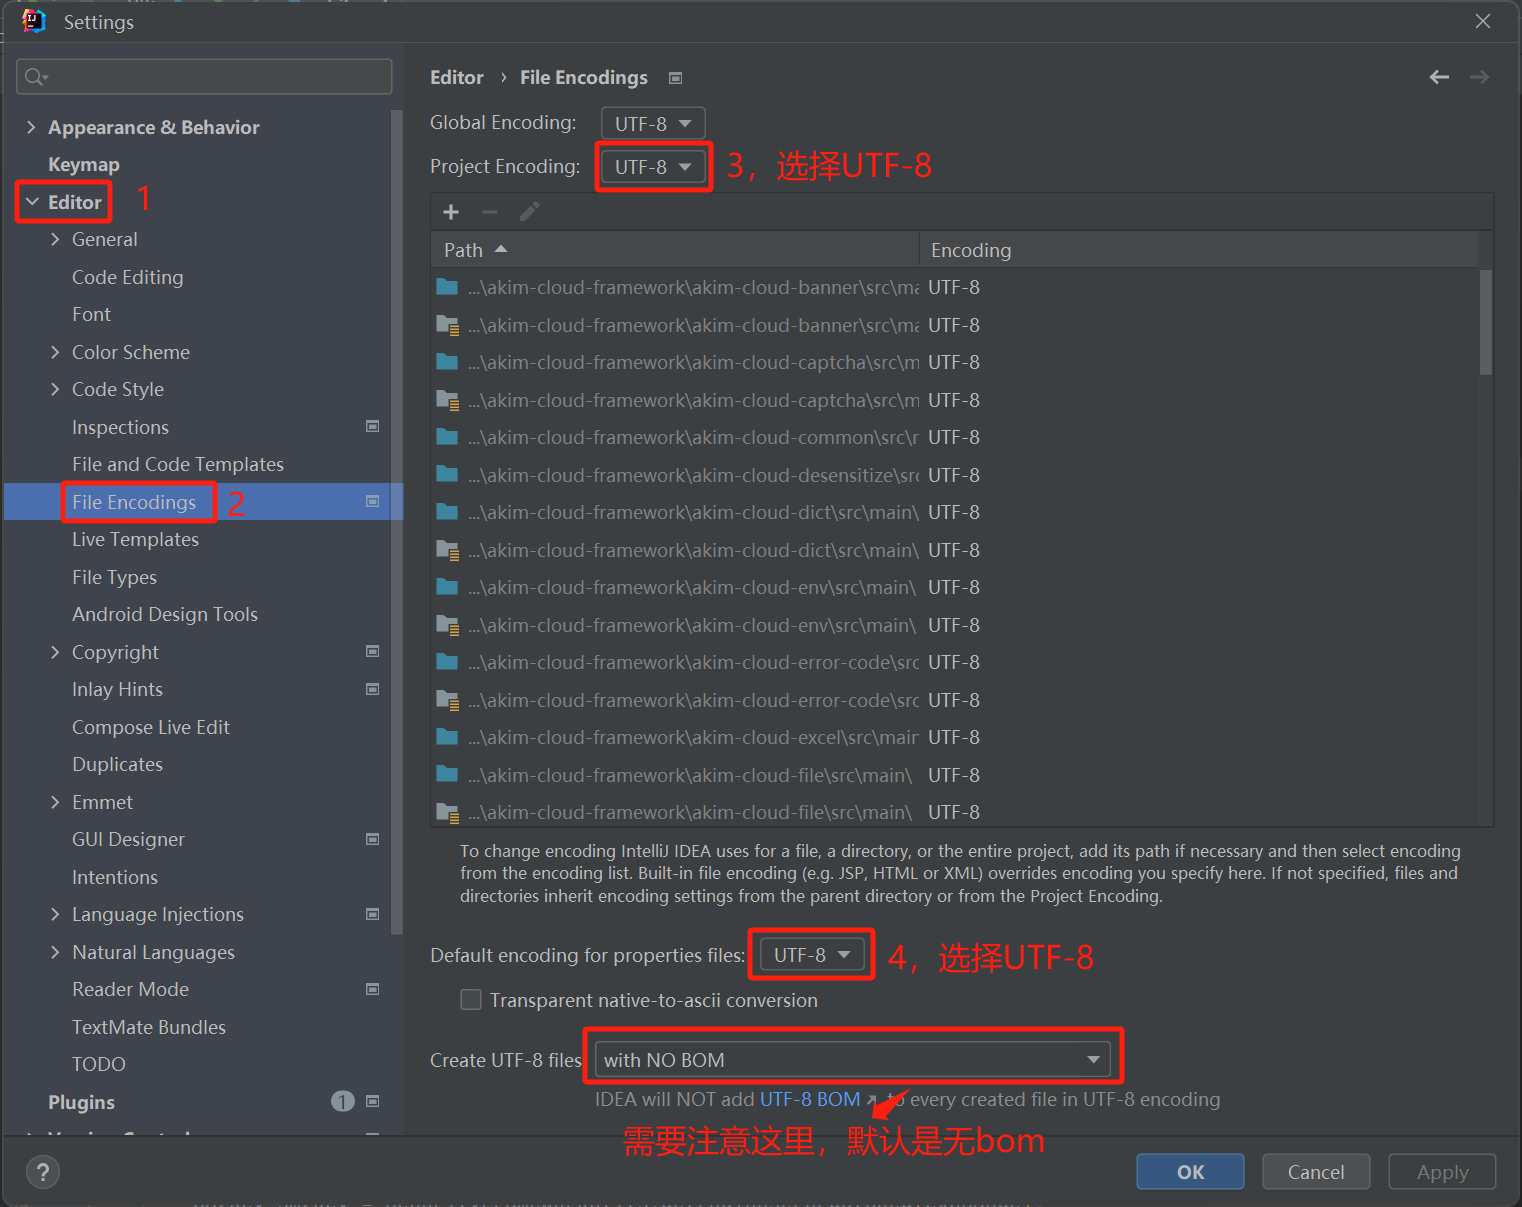Open the Create UTF-8 files BOM dropdown
This screenshot has width=1522, height=1207.
[x=853, y=1060]
